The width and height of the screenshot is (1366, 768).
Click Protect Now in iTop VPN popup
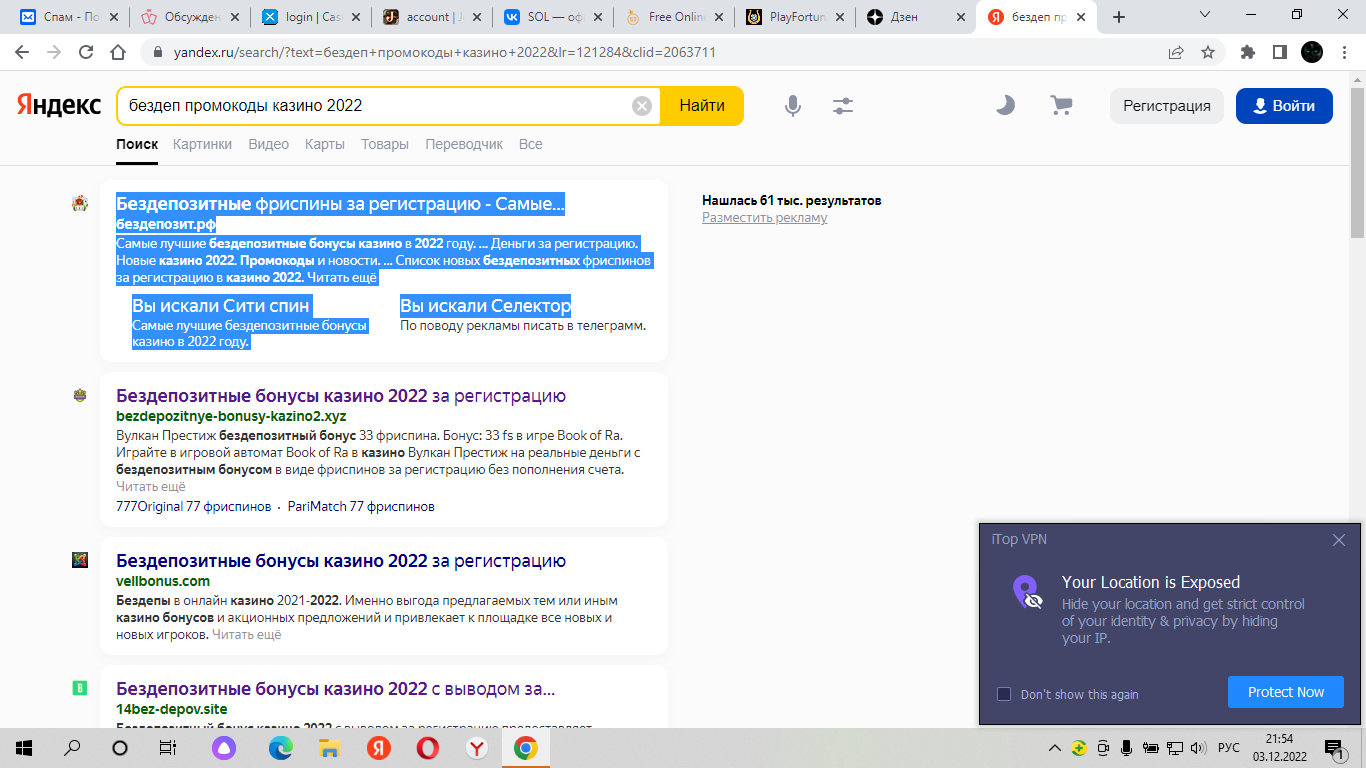pyautogui.click(x=1285, y=692)
